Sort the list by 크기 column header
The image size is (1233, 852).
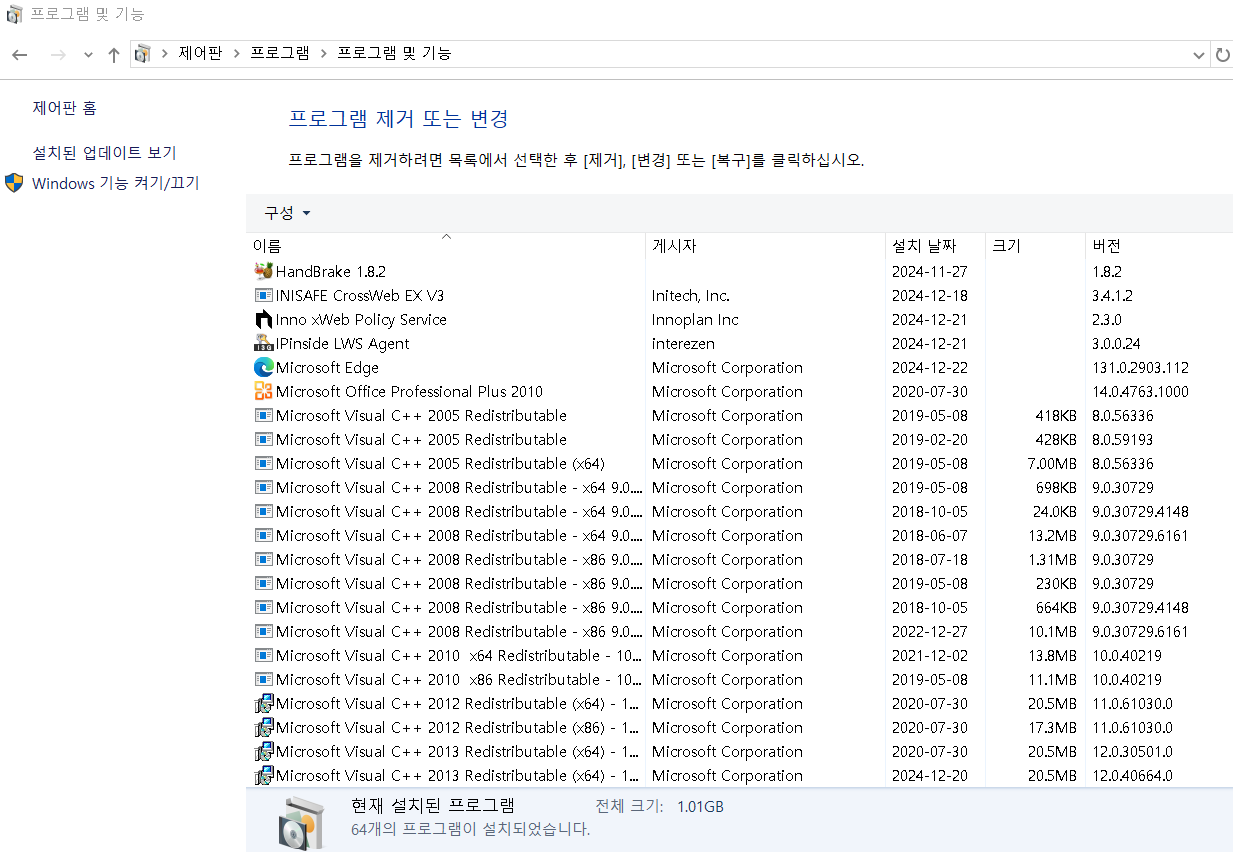[1035, 245]
